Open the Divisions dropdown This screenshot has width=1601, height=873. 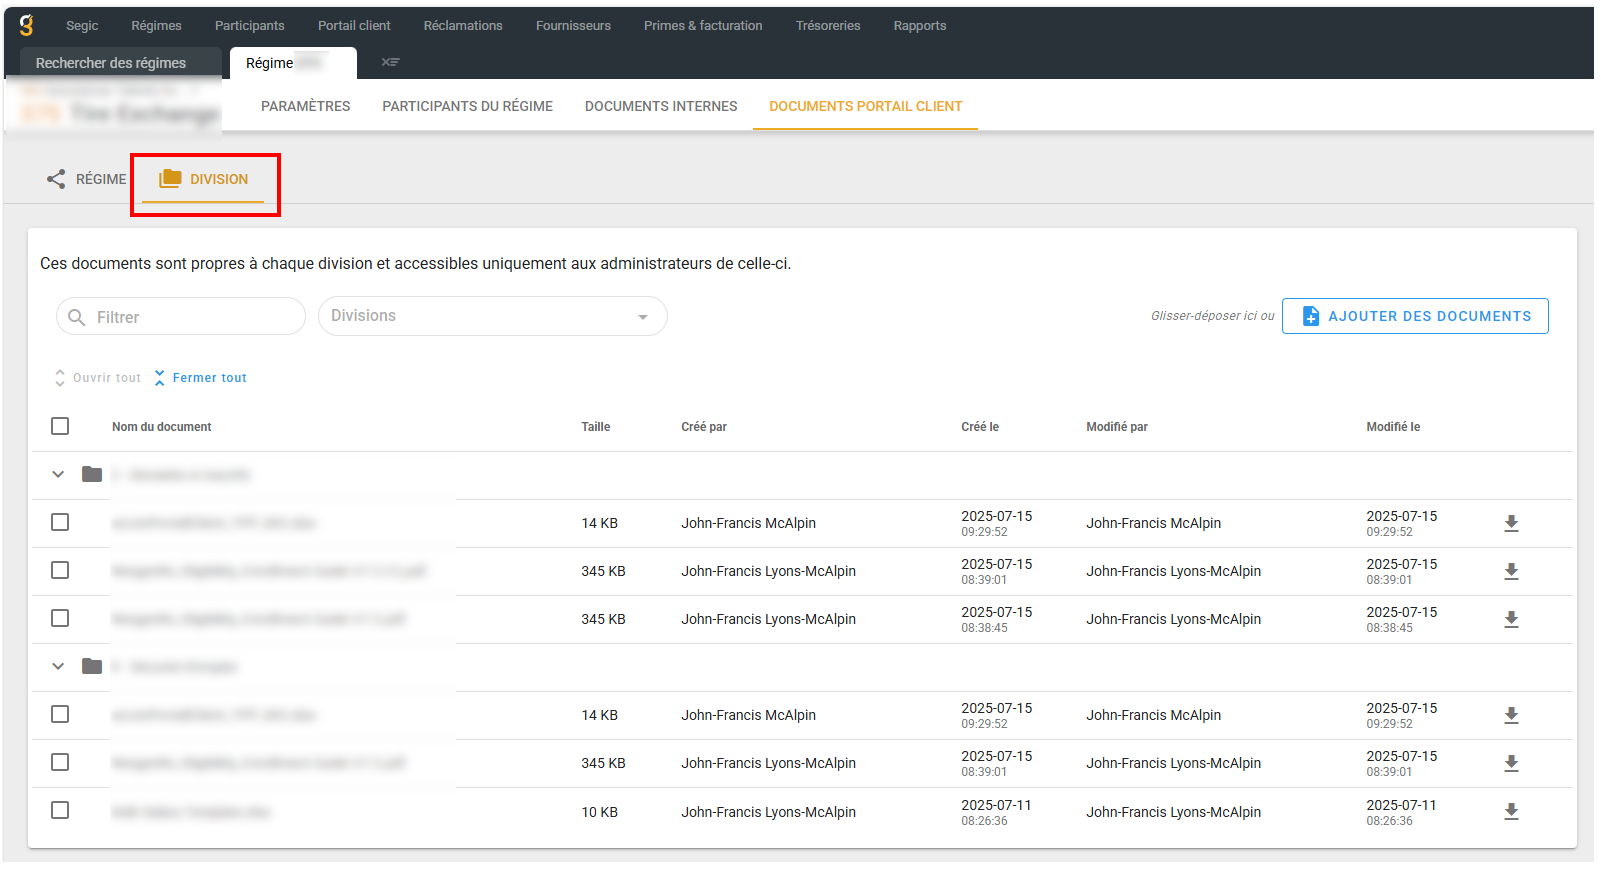point(492,316)
